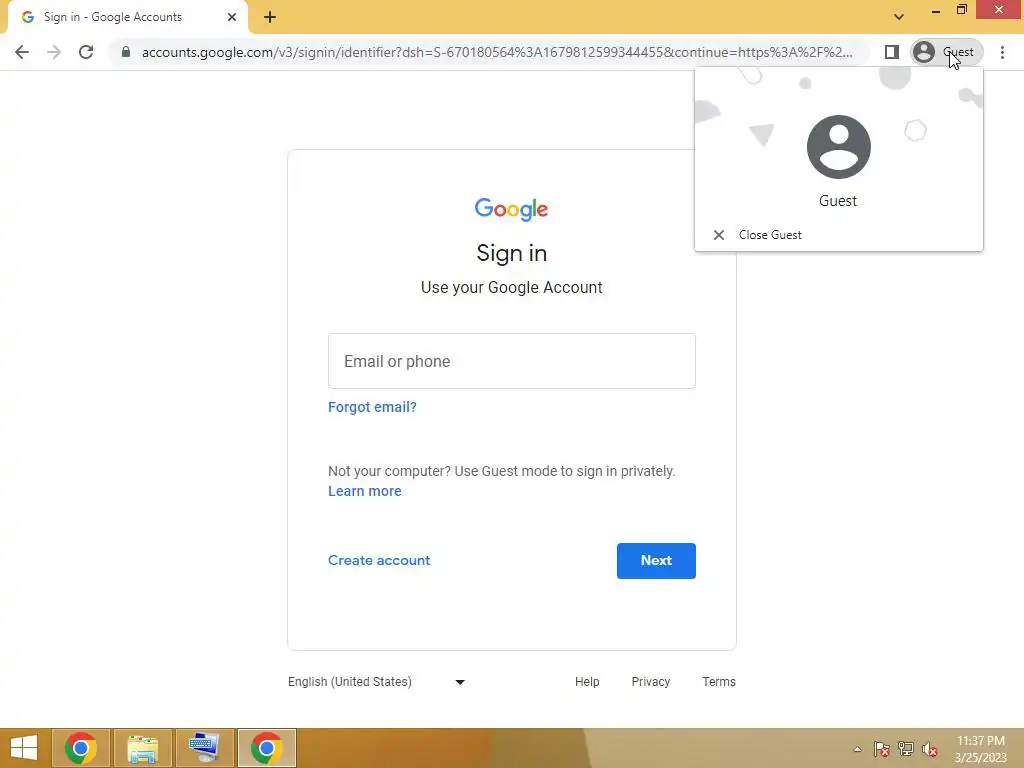View site info via padlock icon

[126, 52]
